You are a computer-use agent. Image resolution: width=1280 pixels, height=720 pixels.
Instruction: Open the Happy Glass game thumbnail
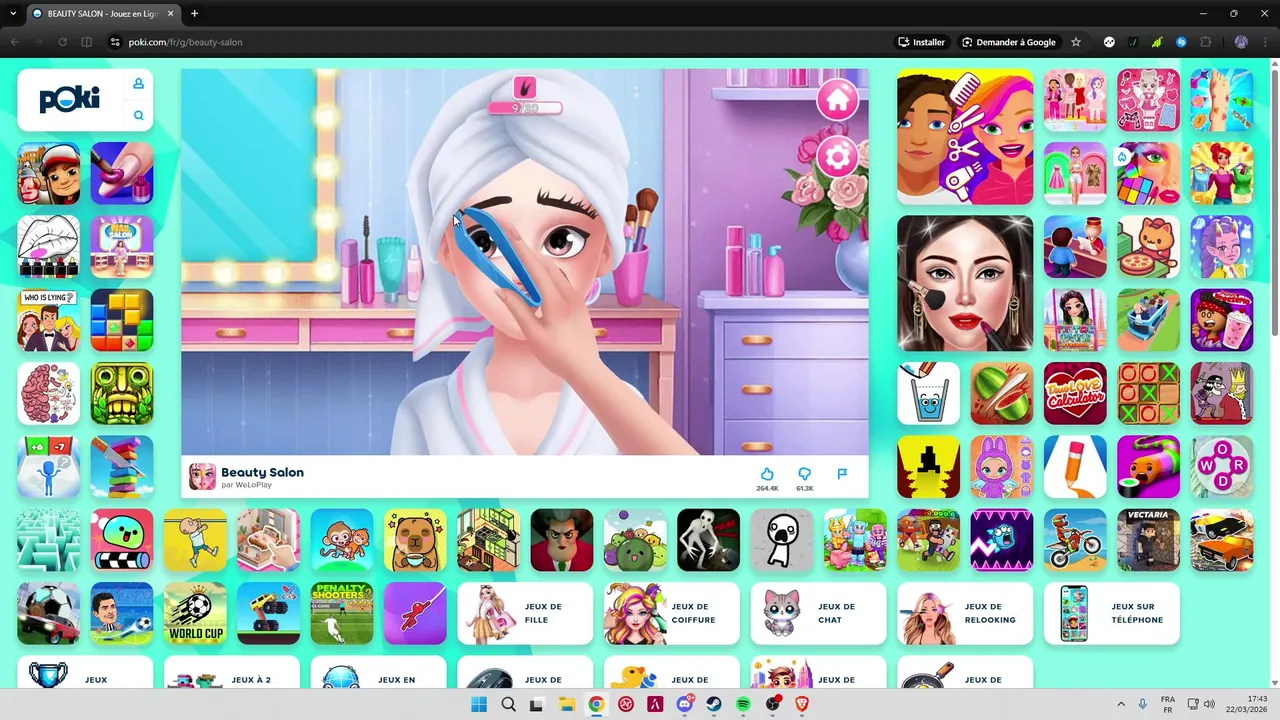929,393
